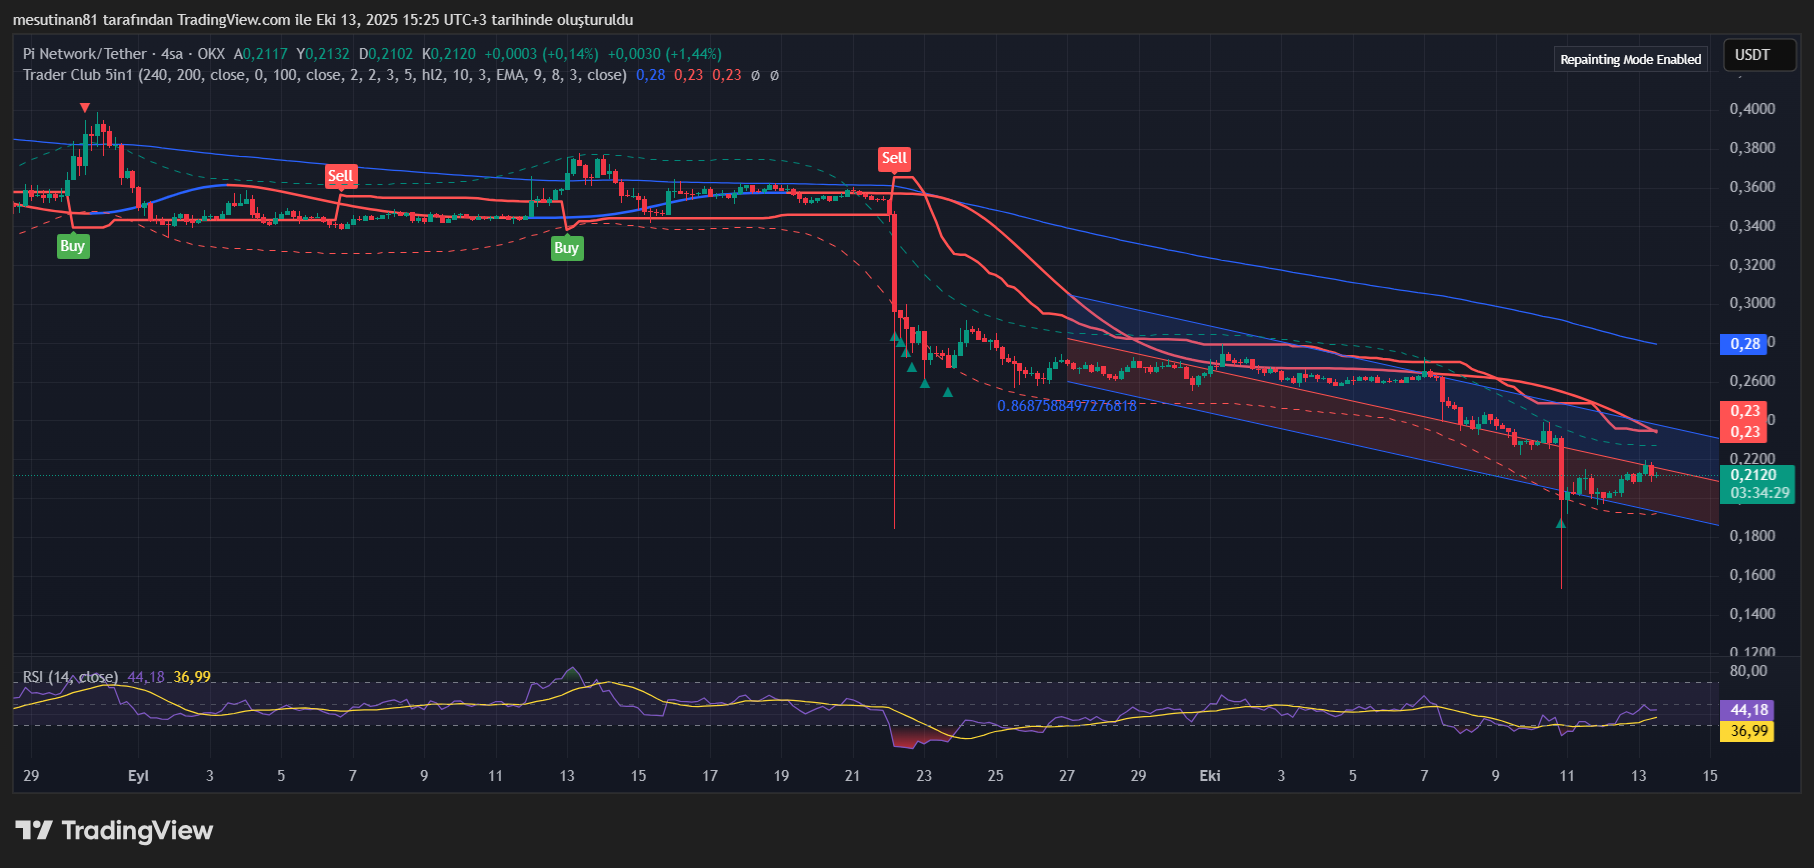Screen dimensions: 1814x868
Task: Click the green up-triangle below the Ekim 11 wick
Action: 1561,522
